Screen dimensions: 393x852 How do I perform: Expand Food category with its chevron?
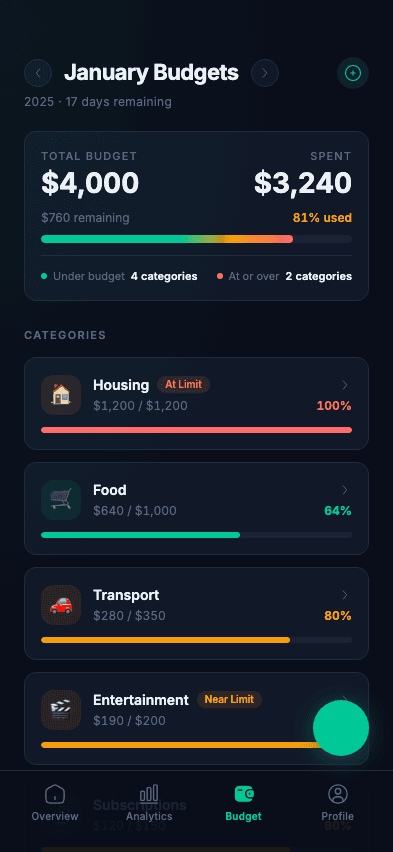pos(345,490)
